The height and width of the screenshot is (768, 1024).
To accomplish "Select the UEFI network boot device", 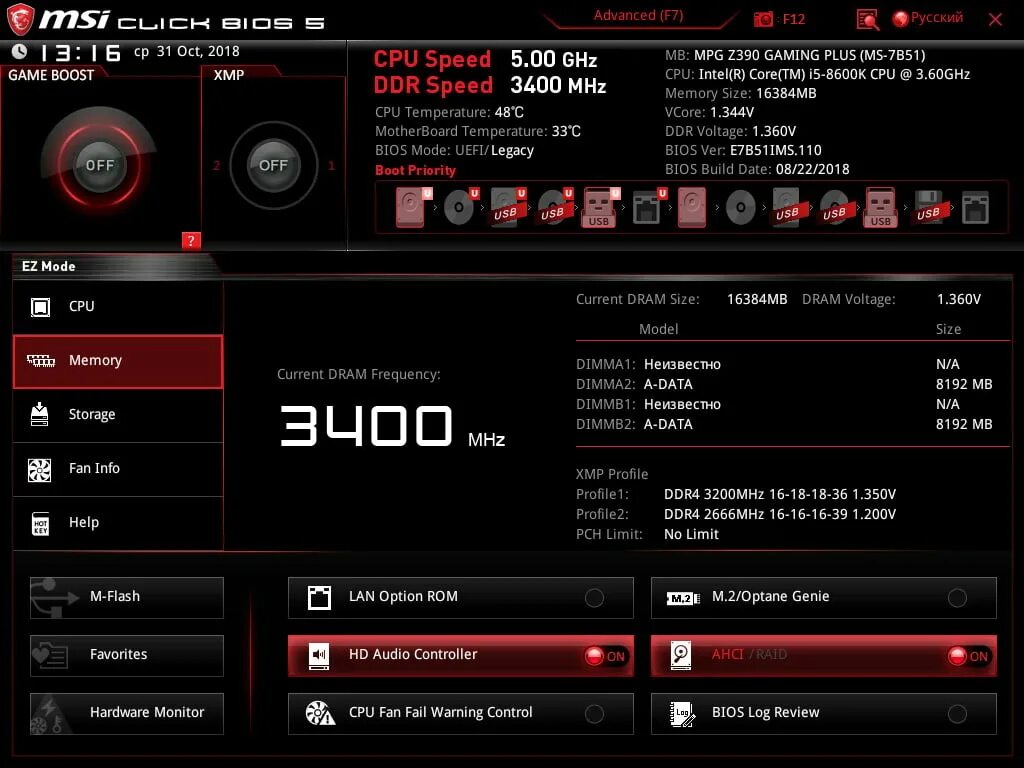I will click(648, 208).
